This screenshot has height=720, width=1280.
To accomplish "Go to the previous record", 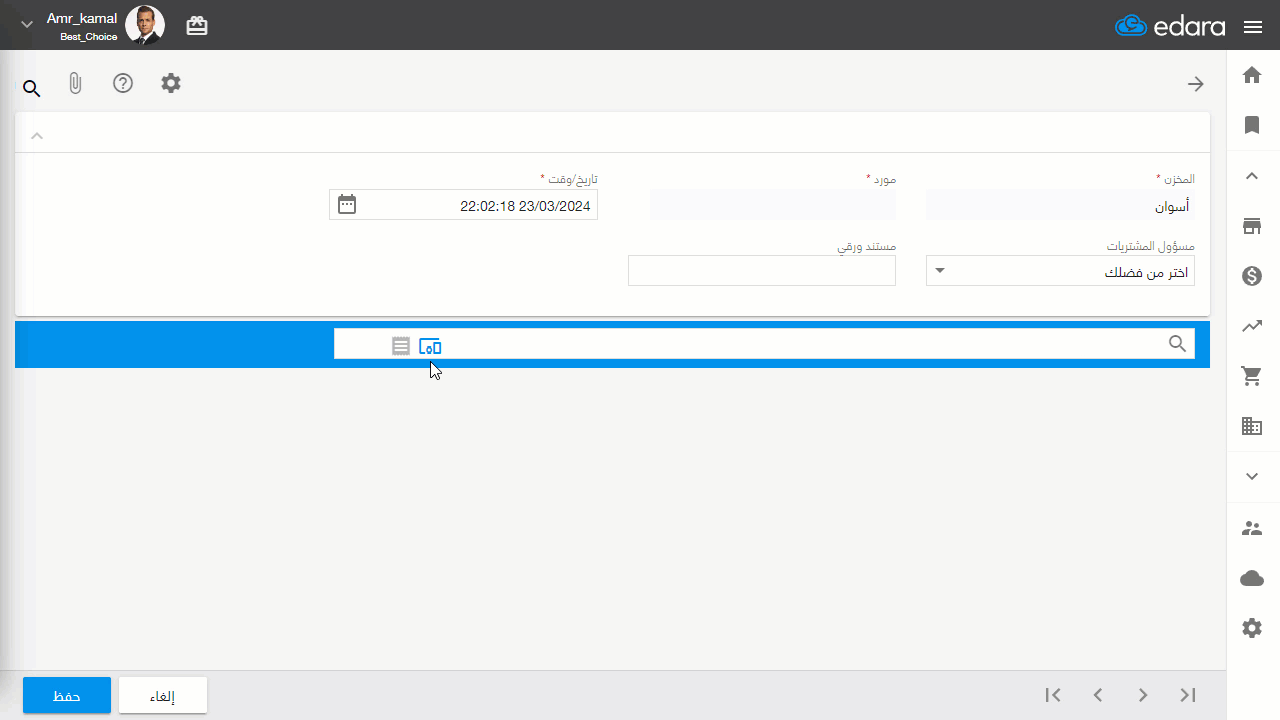I will click(1098, 695).
